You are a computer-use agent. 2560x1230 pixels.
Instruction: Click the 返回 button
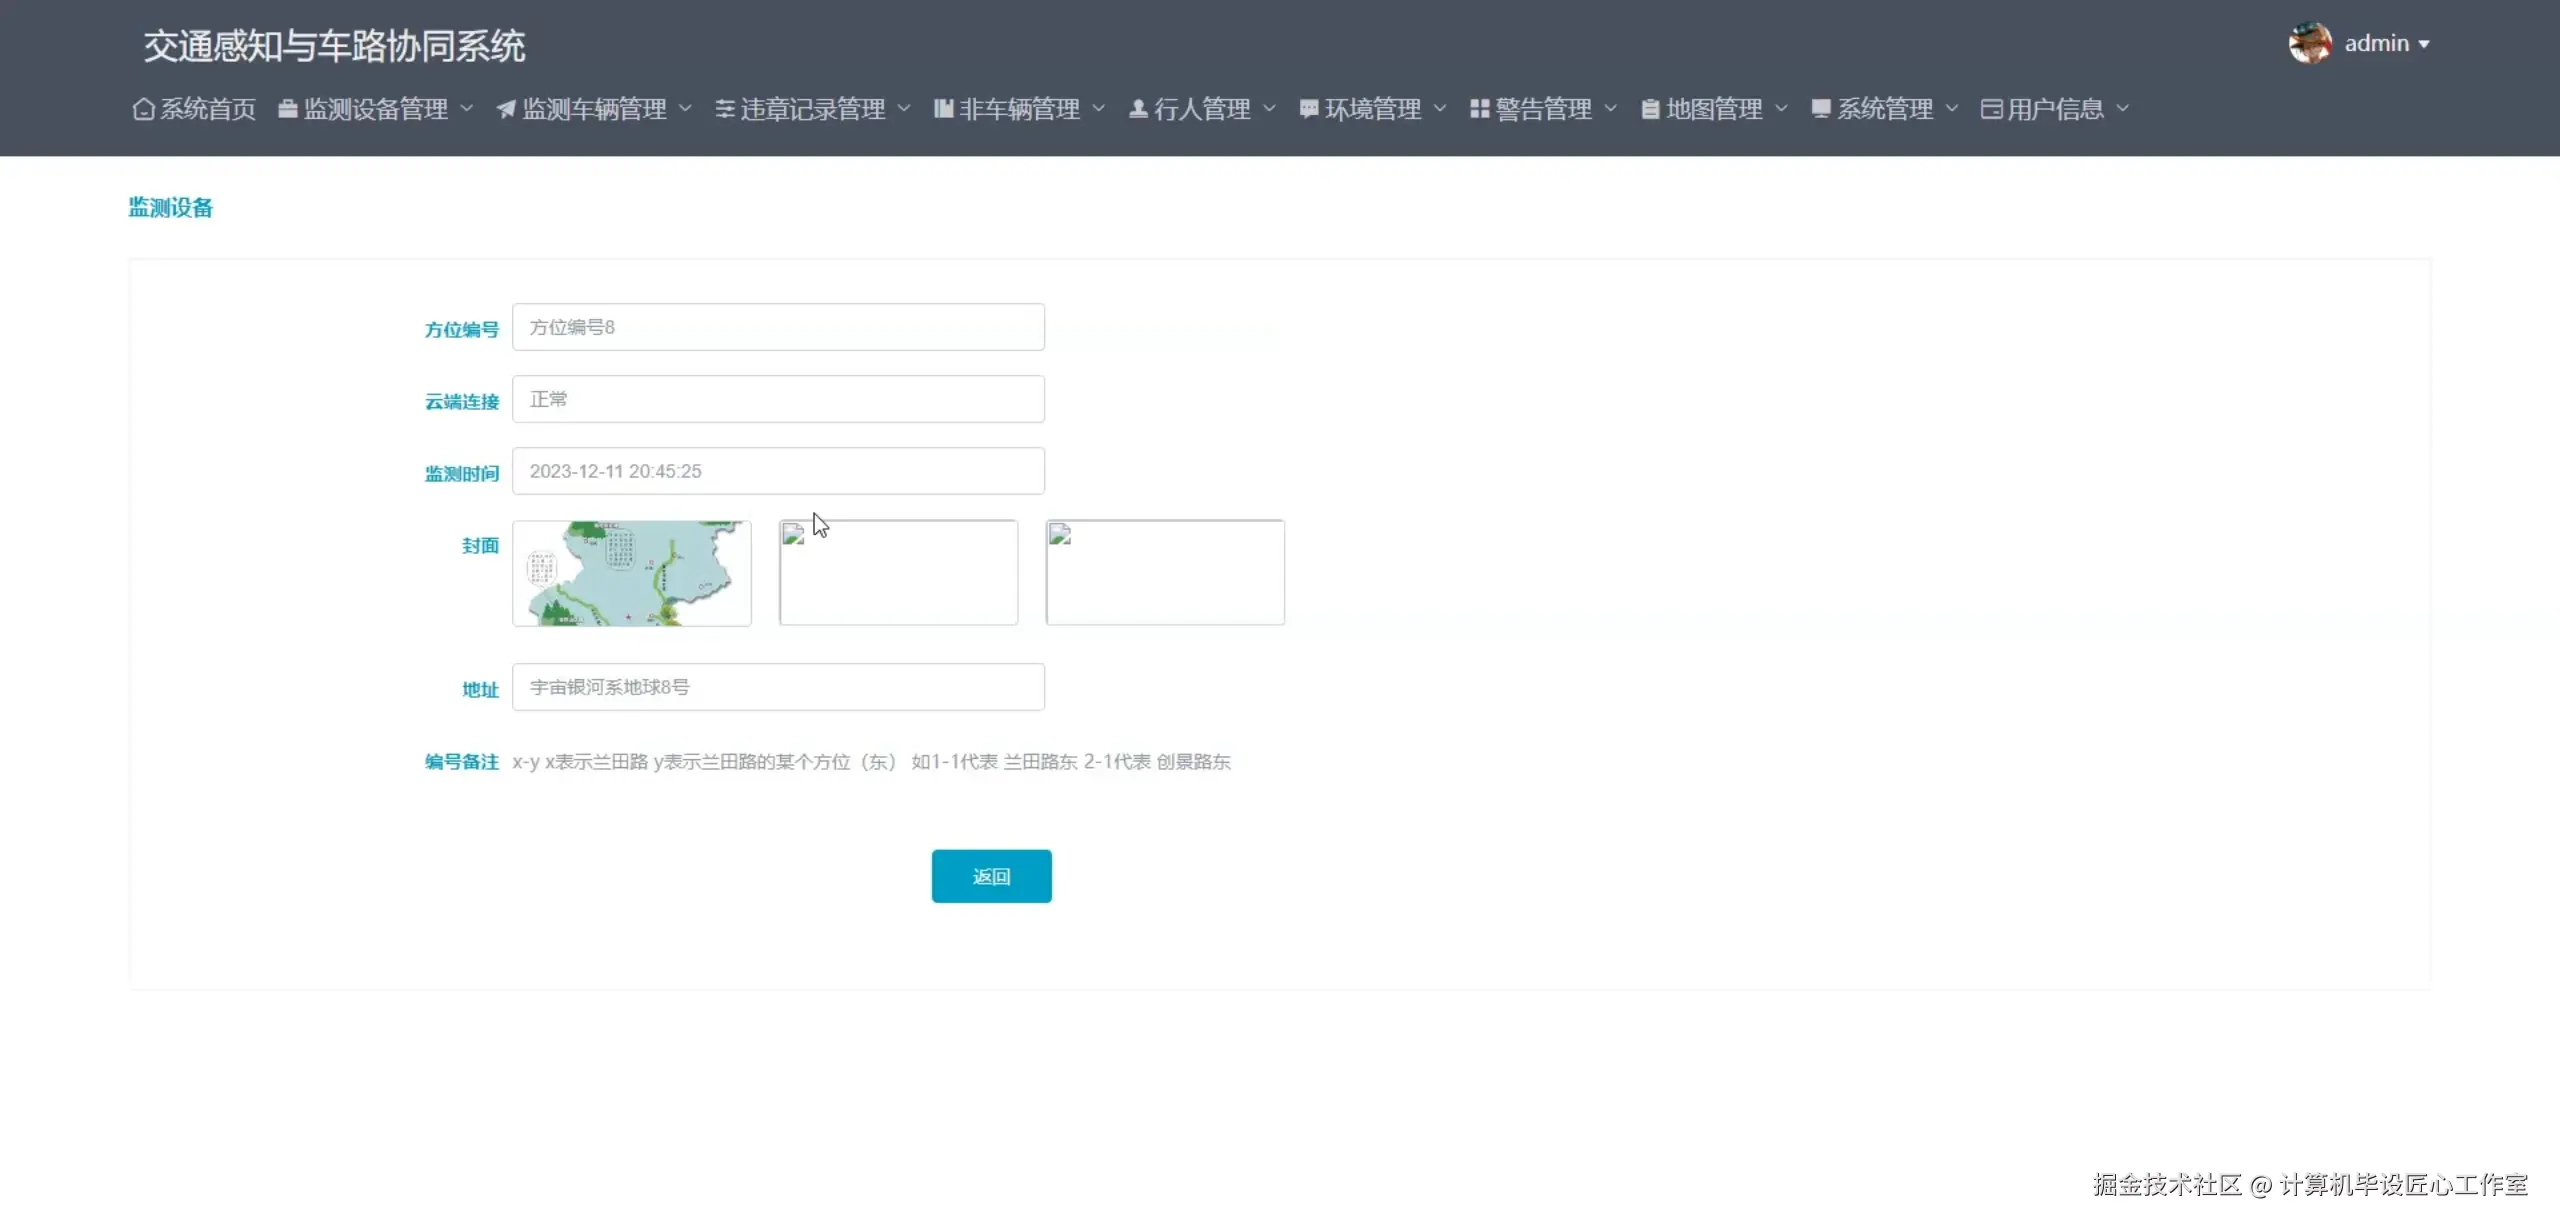pos(991,876)
